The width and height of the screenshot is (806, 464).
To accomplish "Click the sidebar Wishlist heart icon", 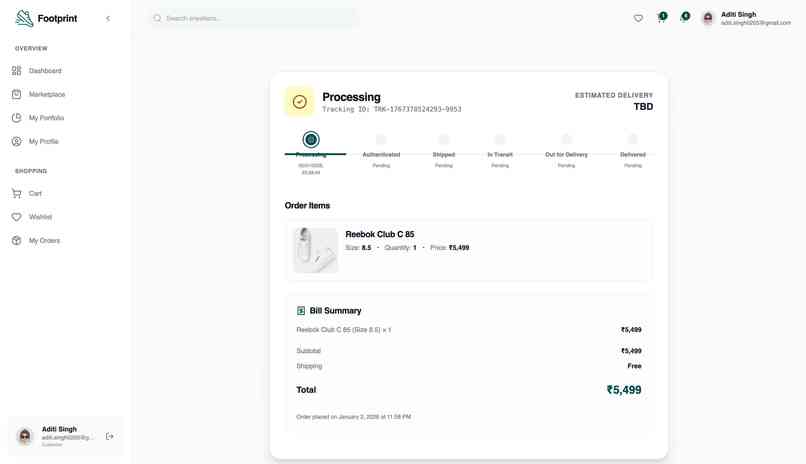I will [16, 217].
